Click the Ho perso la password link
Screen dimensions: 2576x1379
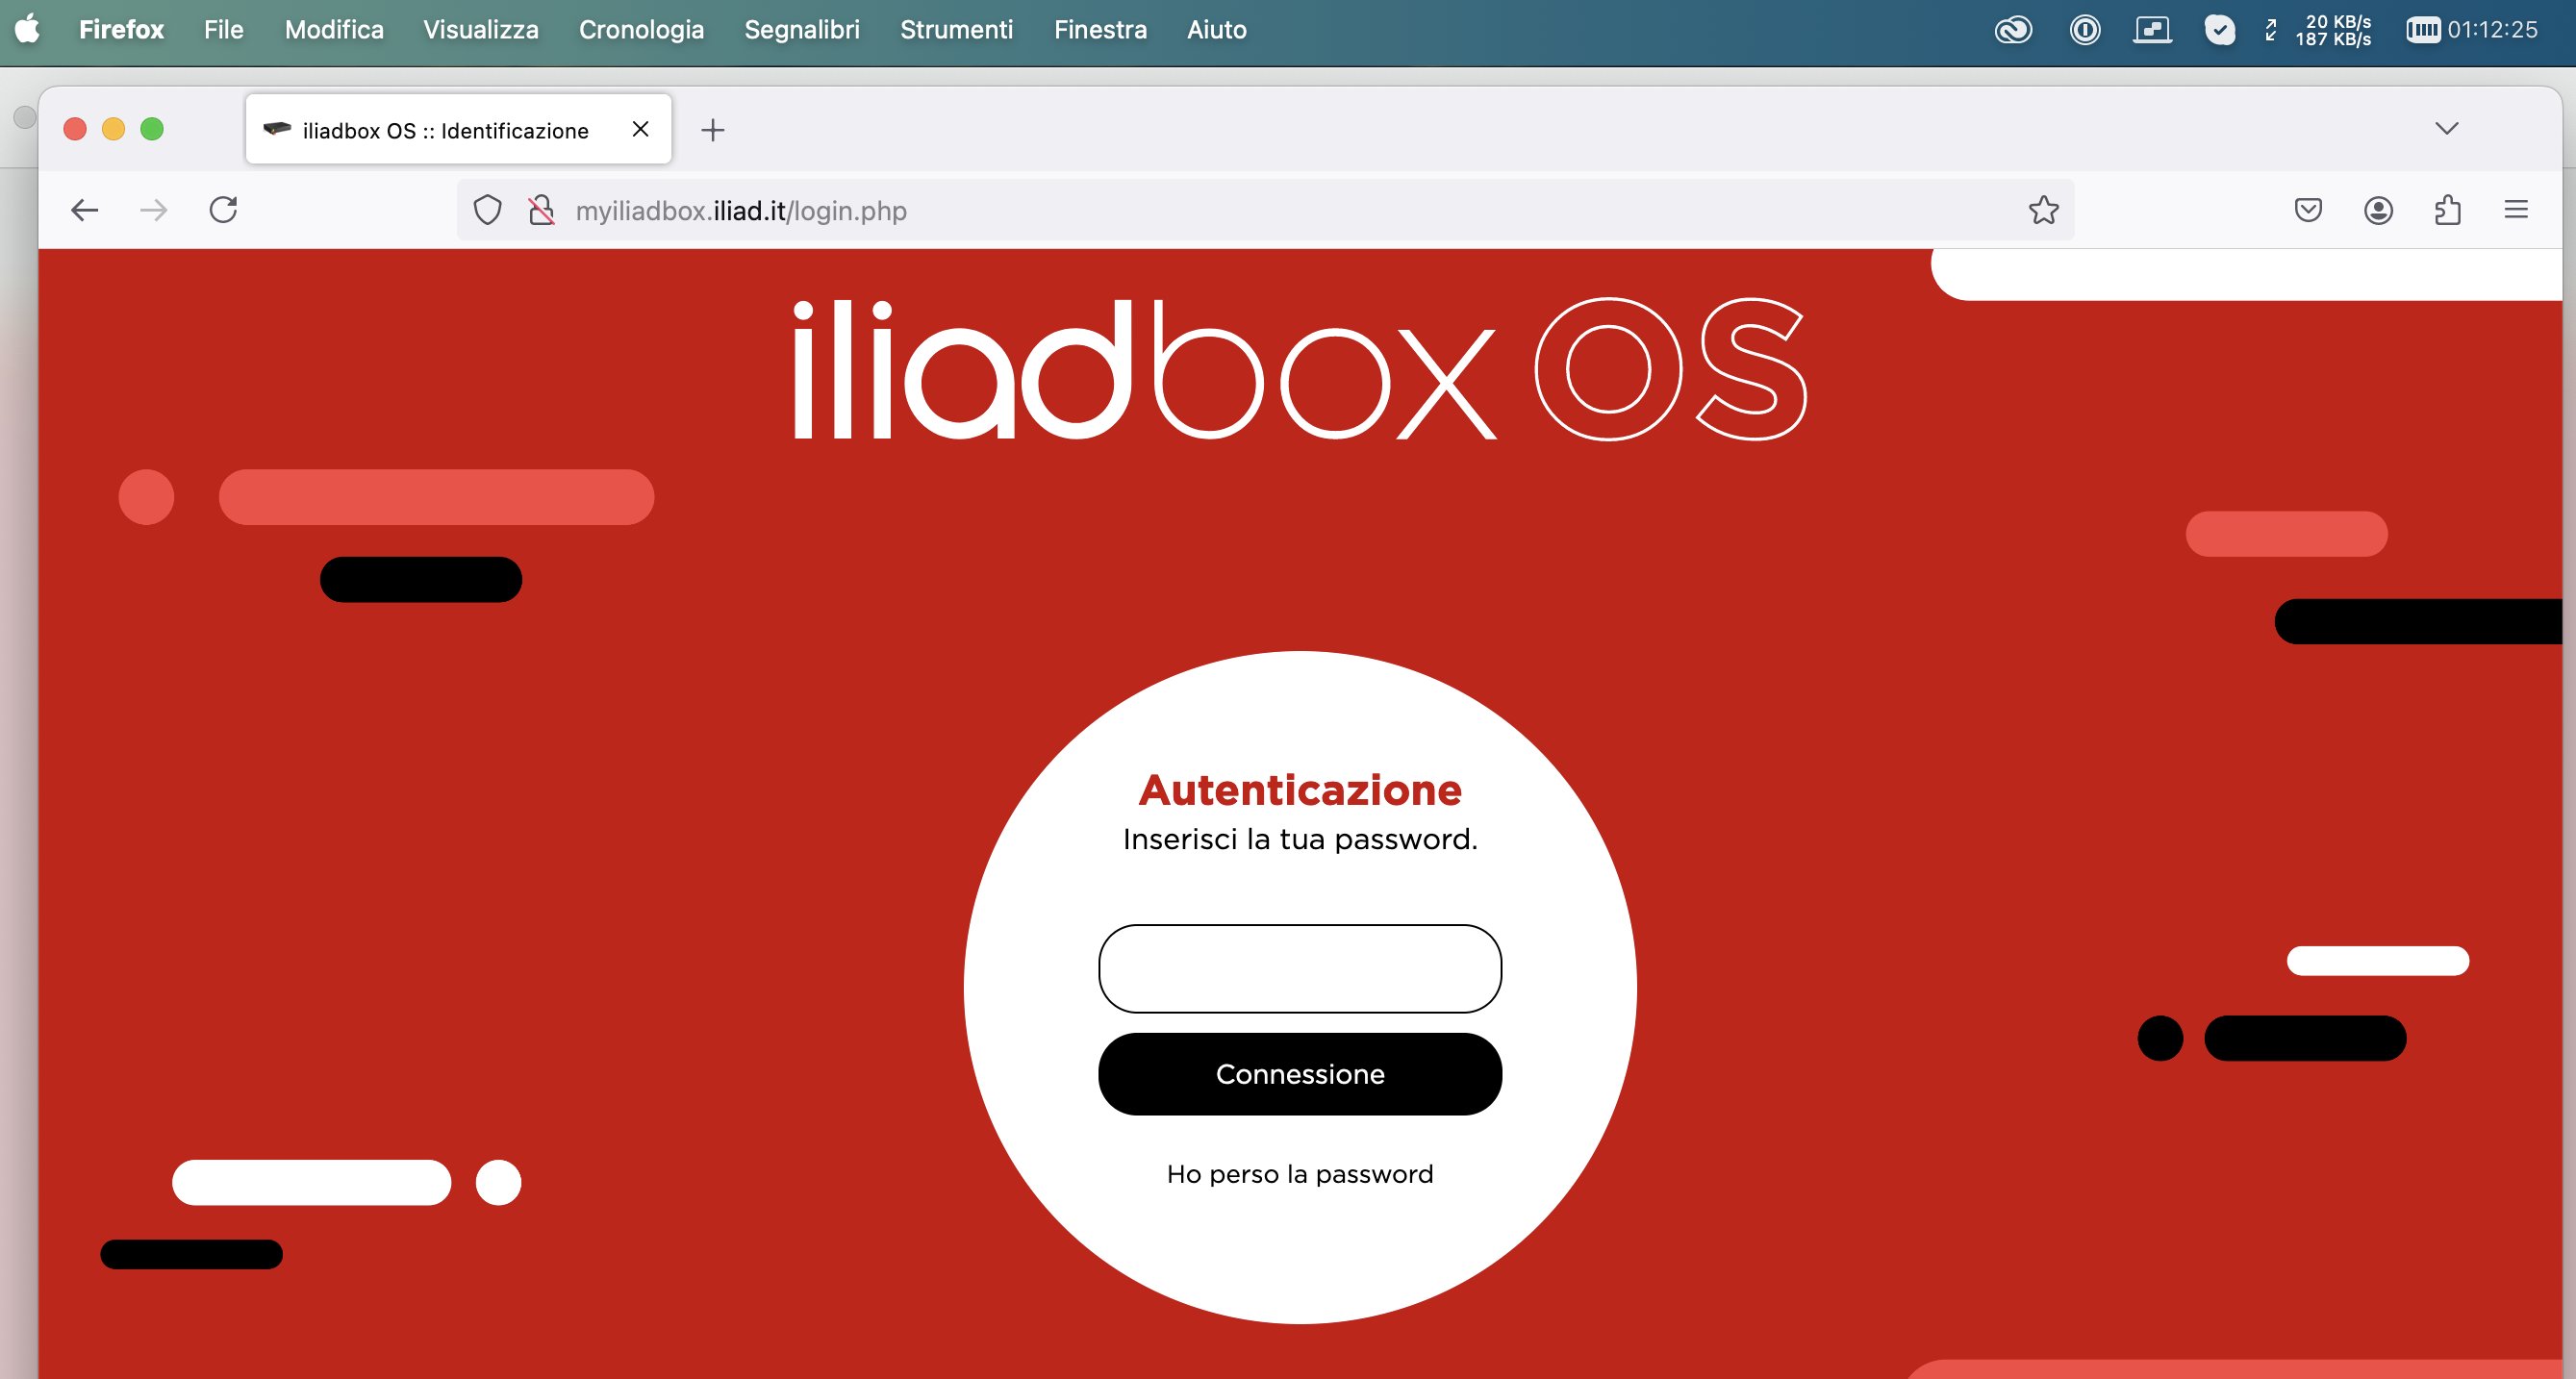click(1300, 1174)
